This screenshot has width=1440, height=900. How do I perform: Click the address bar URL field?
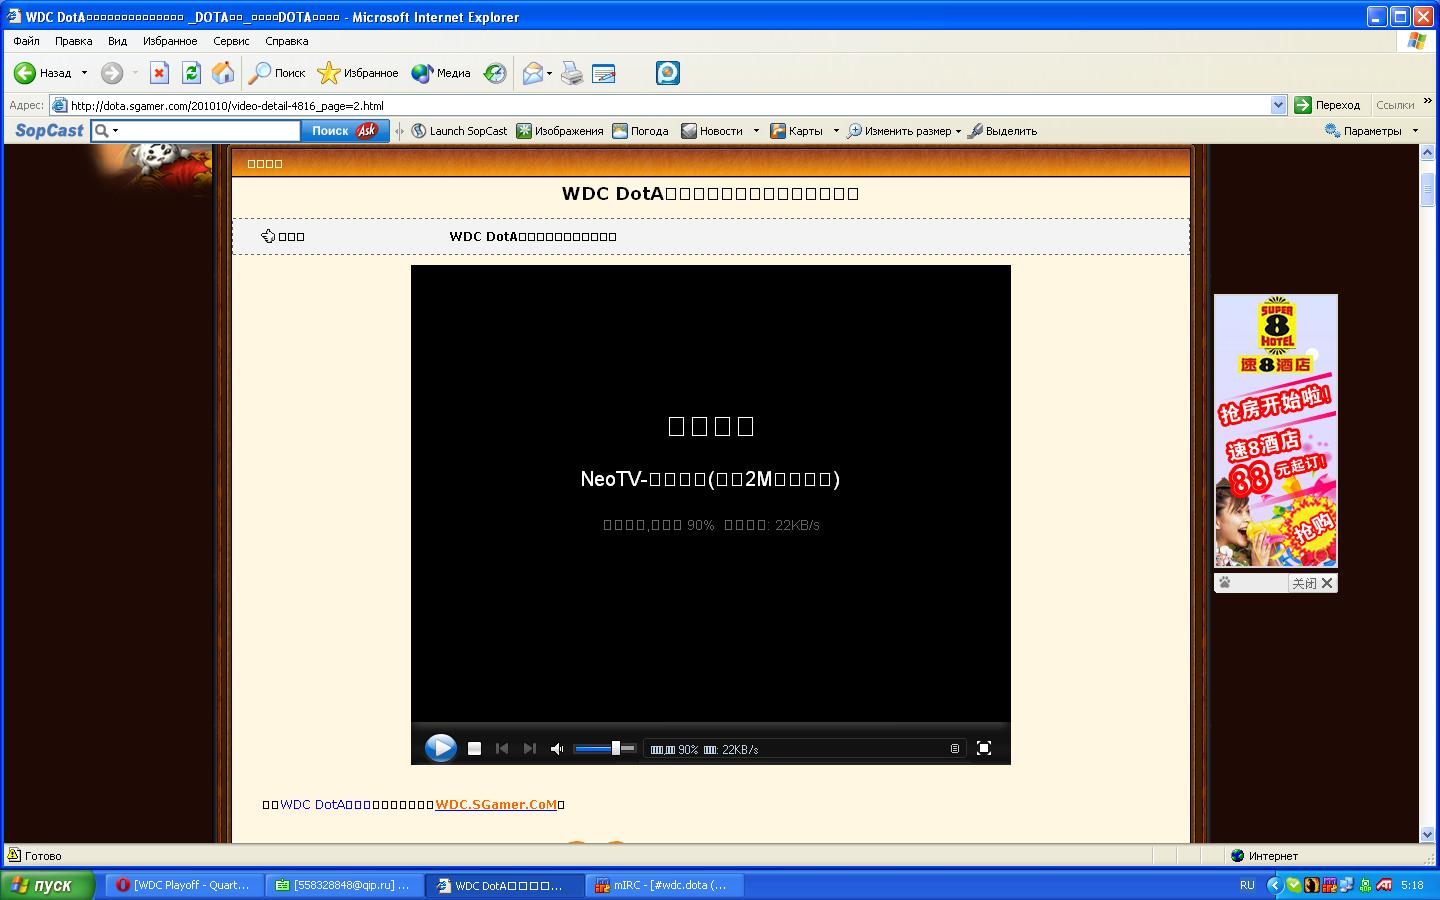tap(660, 105)
